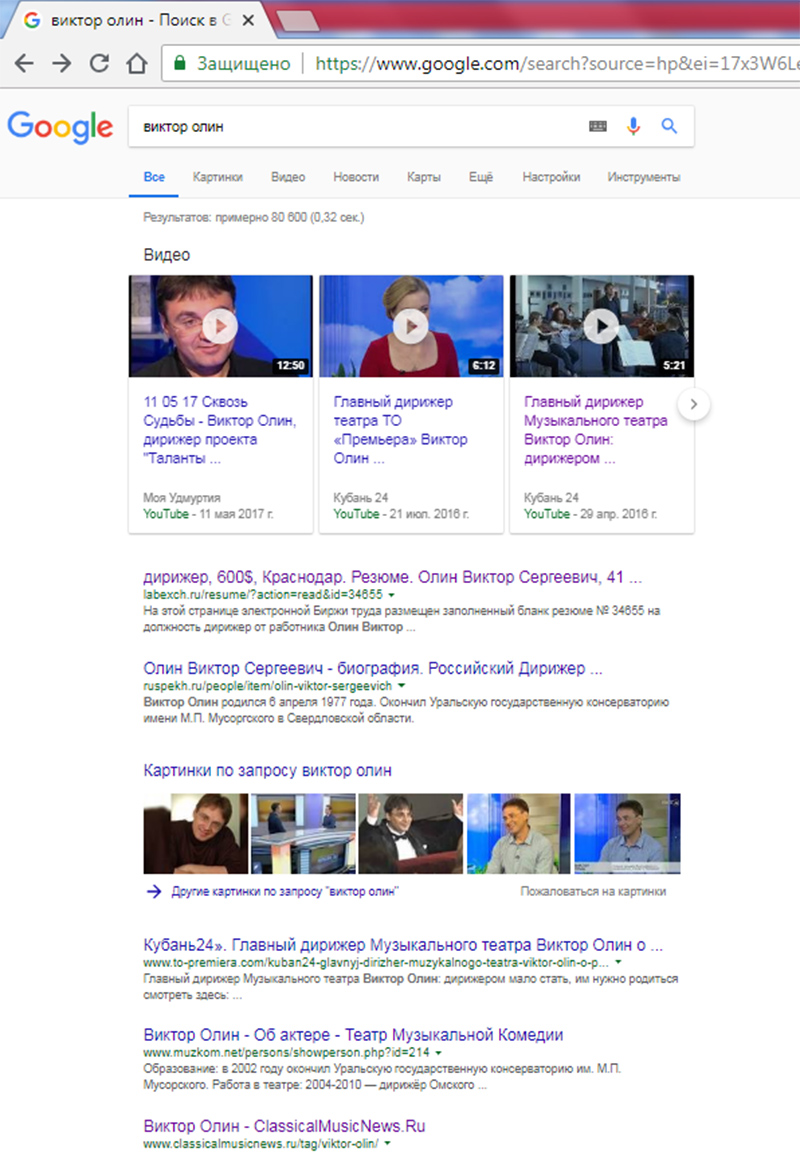Click 'Другие картинки по запросу' link
Image resolution: width=800 pixels, height=1152 pixels.
(x=285, y=892)
